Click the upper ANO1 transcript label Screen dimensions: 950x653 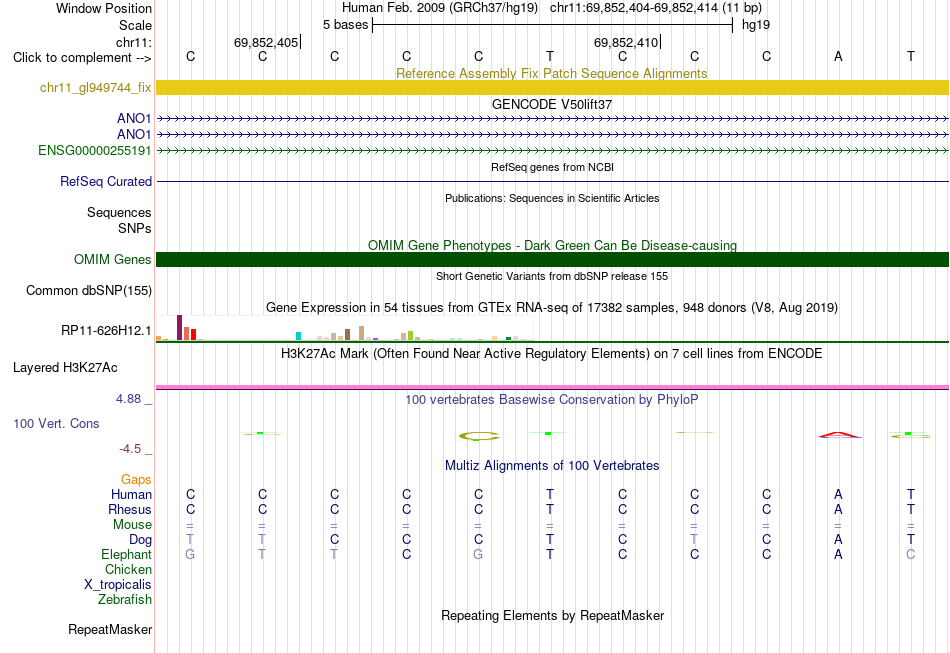(x=134, y=119)
